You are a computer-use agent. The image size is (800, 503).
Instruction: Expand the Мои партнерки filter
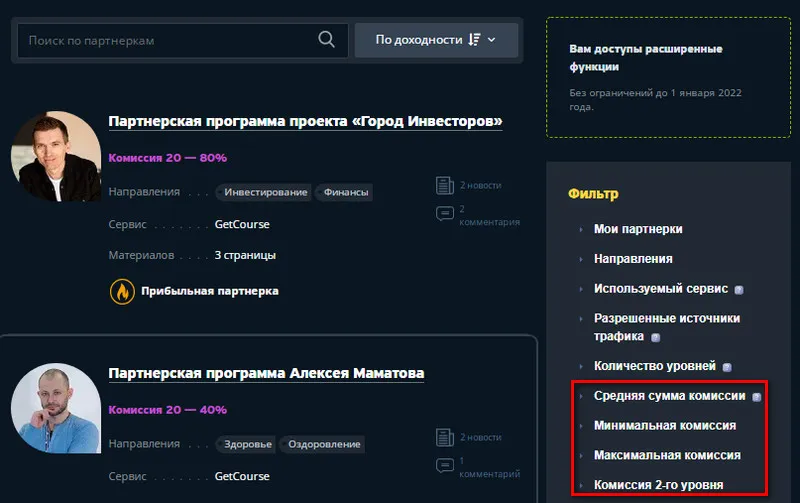click(x=638, y=229)
